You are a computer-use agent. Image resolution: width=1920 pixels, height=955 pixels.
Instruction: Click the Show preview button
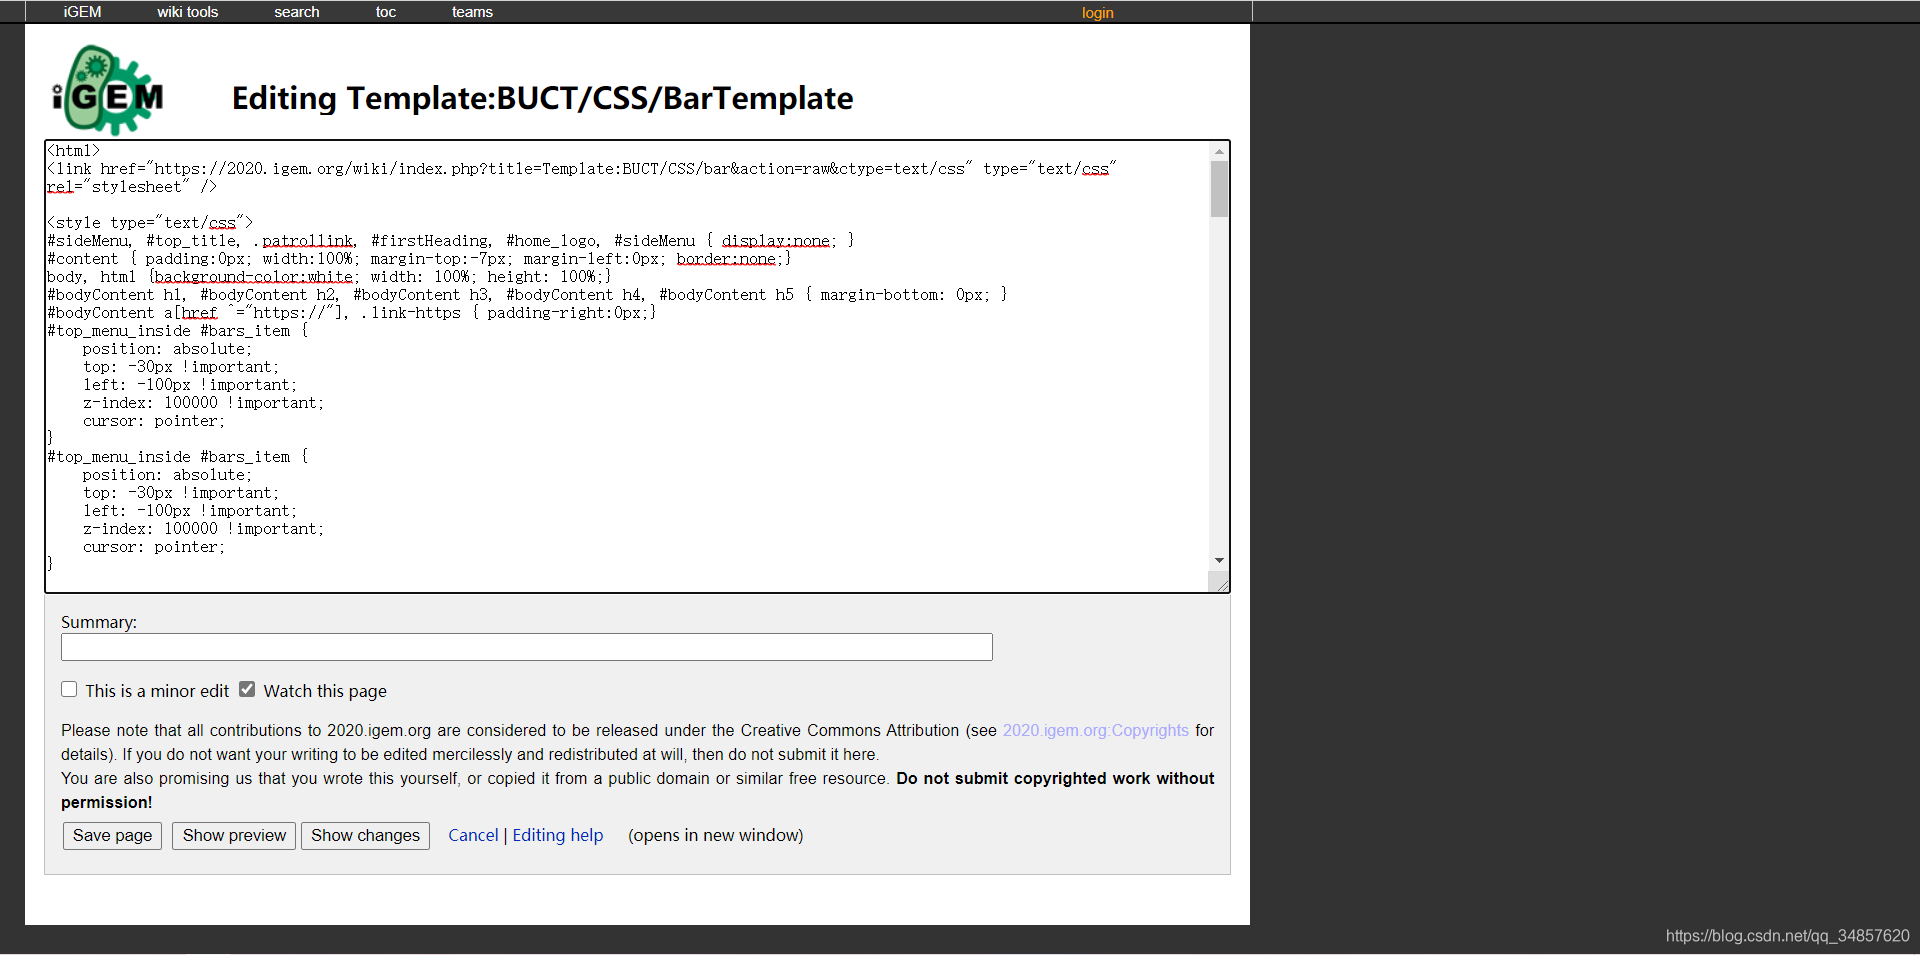click(234, 835)
